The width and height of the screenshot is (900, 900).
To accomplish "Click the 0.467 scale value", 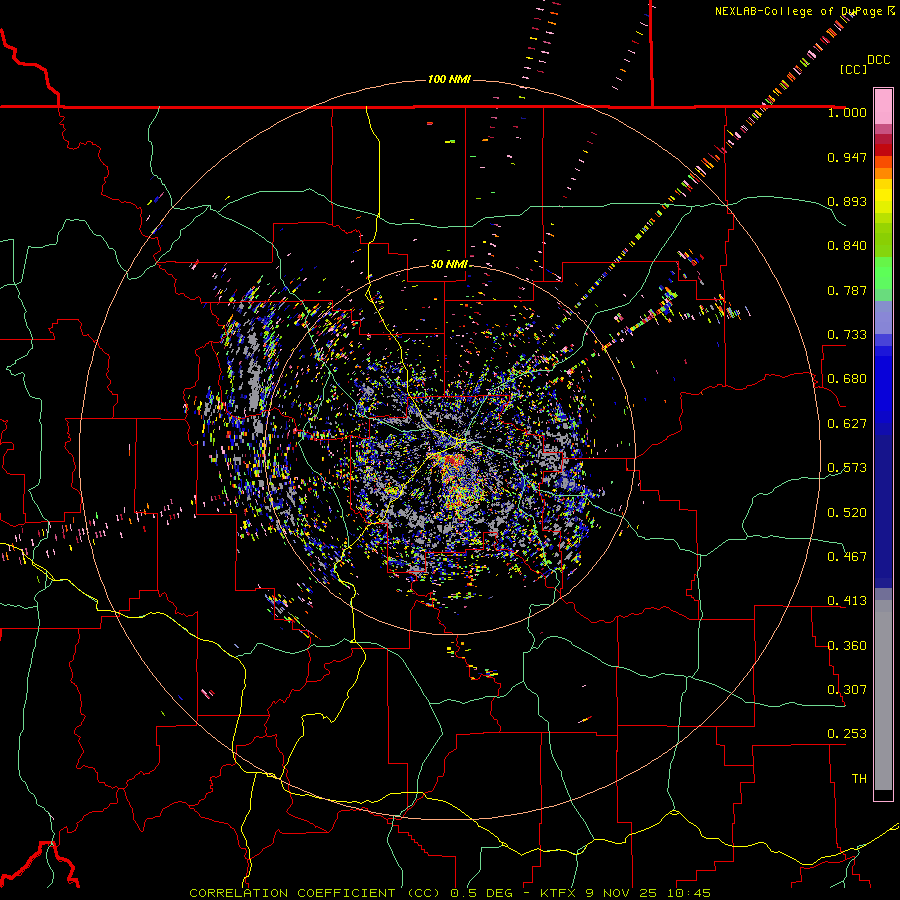I will 847,557.
